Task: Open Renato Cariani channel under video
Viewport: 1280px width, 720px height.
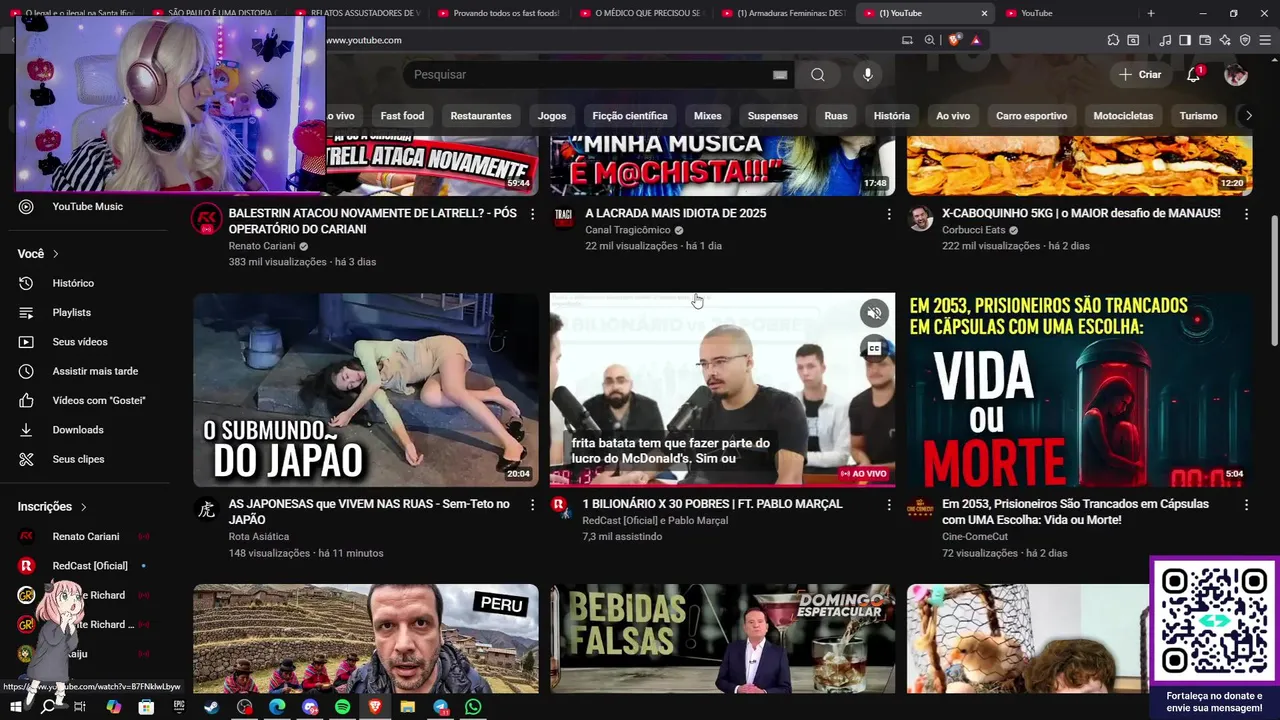Action: click(262, 246)
